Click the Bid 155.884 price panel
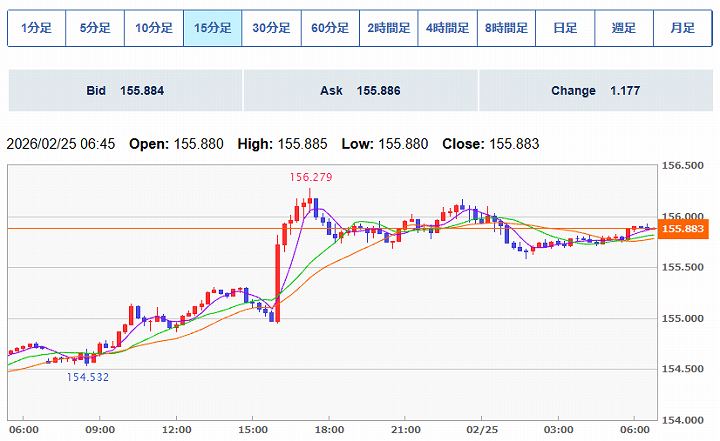The width and height of the screenshot is (720, 441). click(125, 91)
